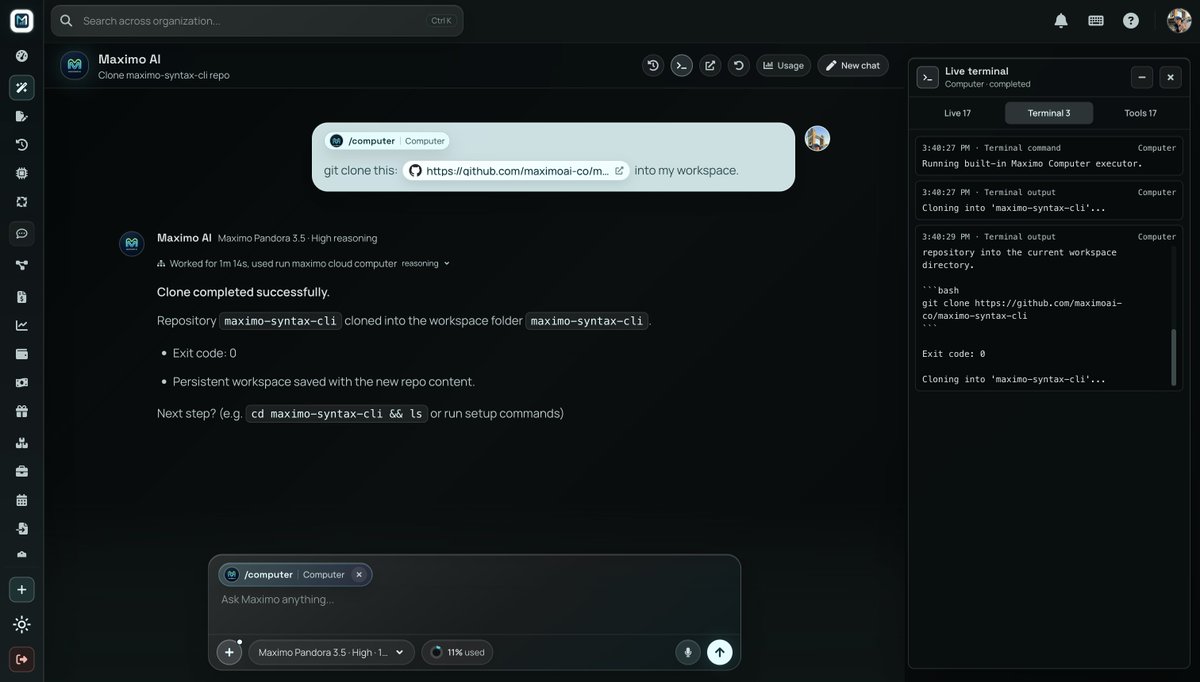Click the /computer chip in user message
Viewport: 1200px width, 682px height.
coord(387,141)
